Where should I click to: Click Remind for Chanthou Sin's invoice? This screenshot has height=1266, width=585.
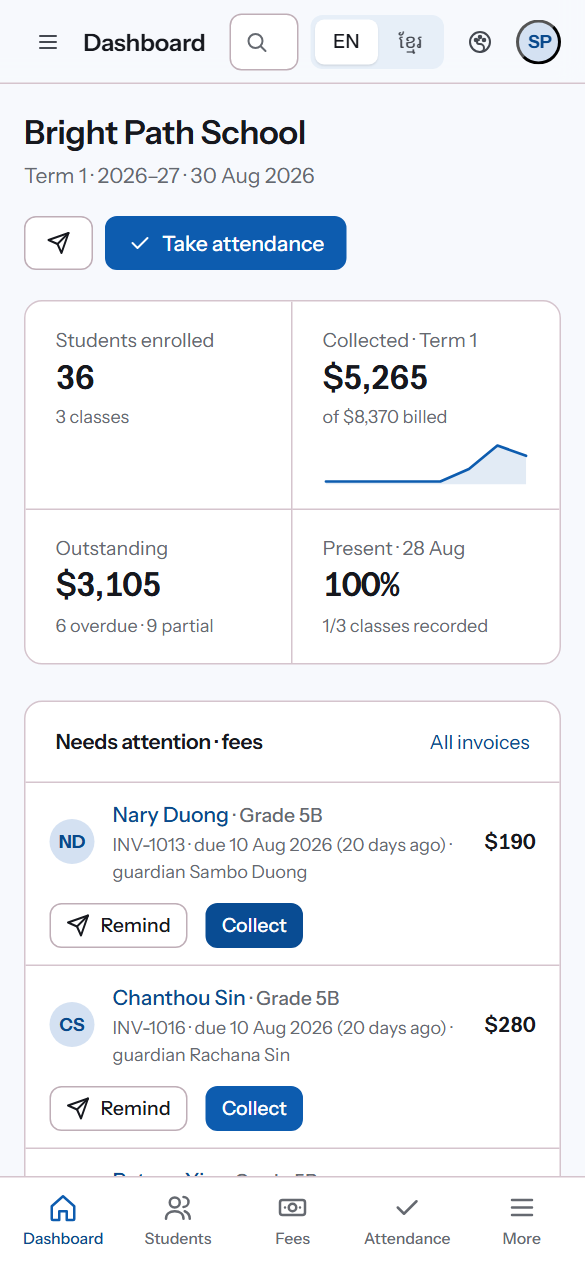pyautogui.click(x=118, y=1109)
